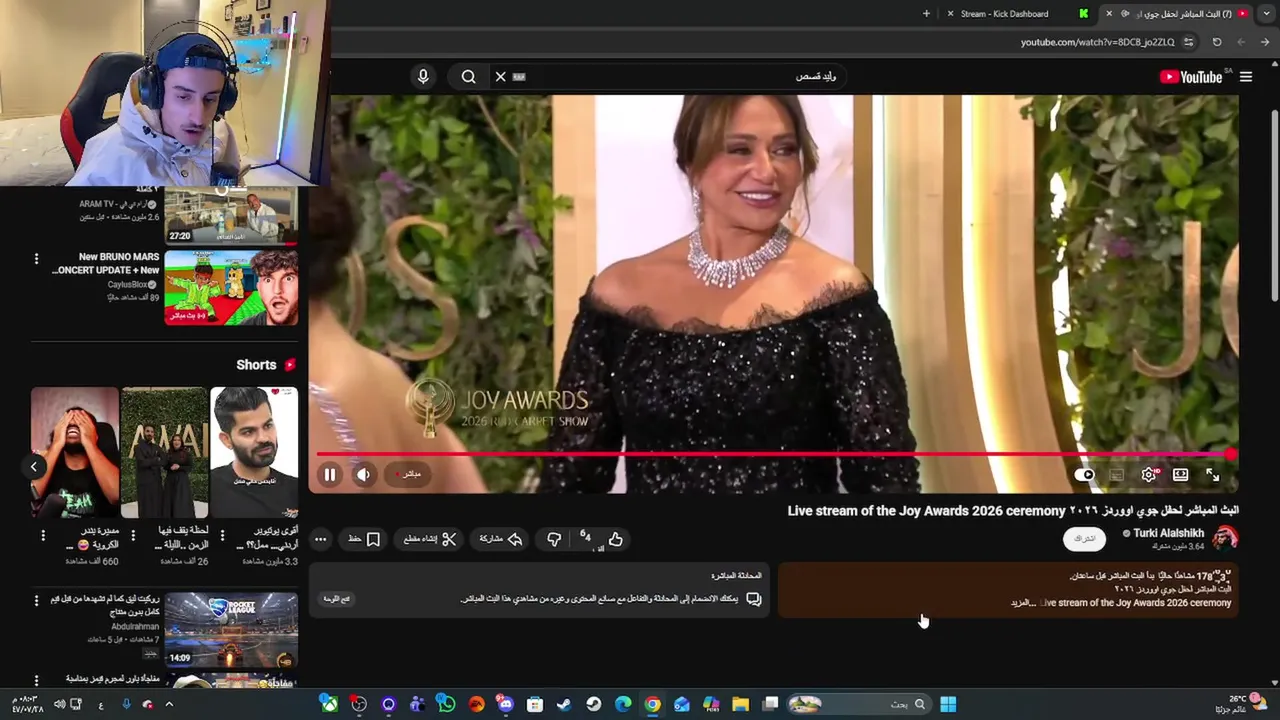Open Steam from the taskbar
Screen dimensions: 1280x720
coord(564,704)
